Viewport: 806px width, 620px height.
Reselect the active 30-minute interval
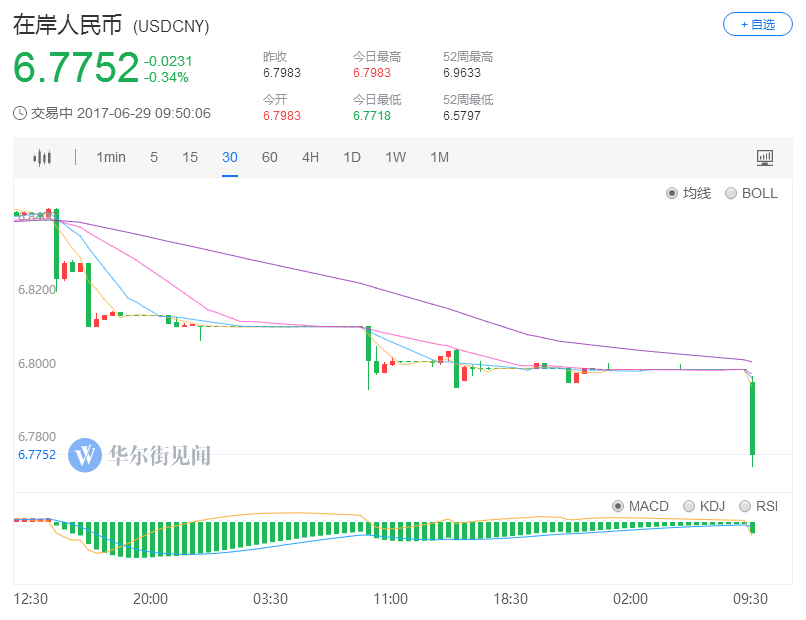point(230,157)
